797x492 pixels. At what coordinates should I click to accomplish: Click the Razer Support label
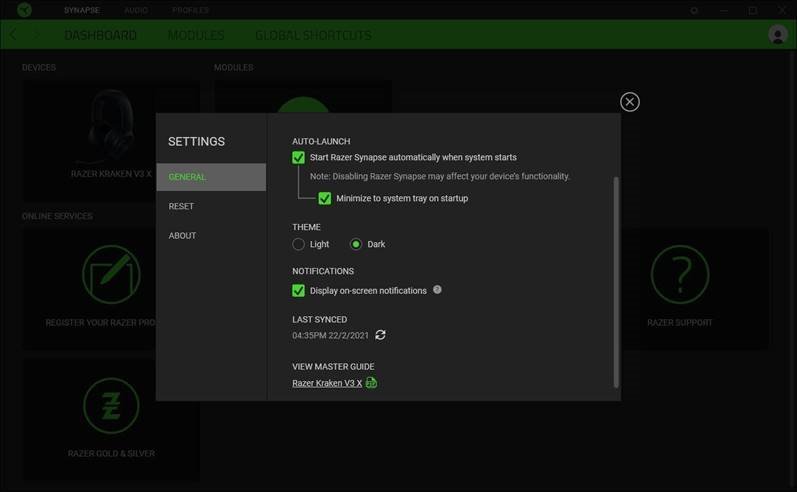pos(680,323)
